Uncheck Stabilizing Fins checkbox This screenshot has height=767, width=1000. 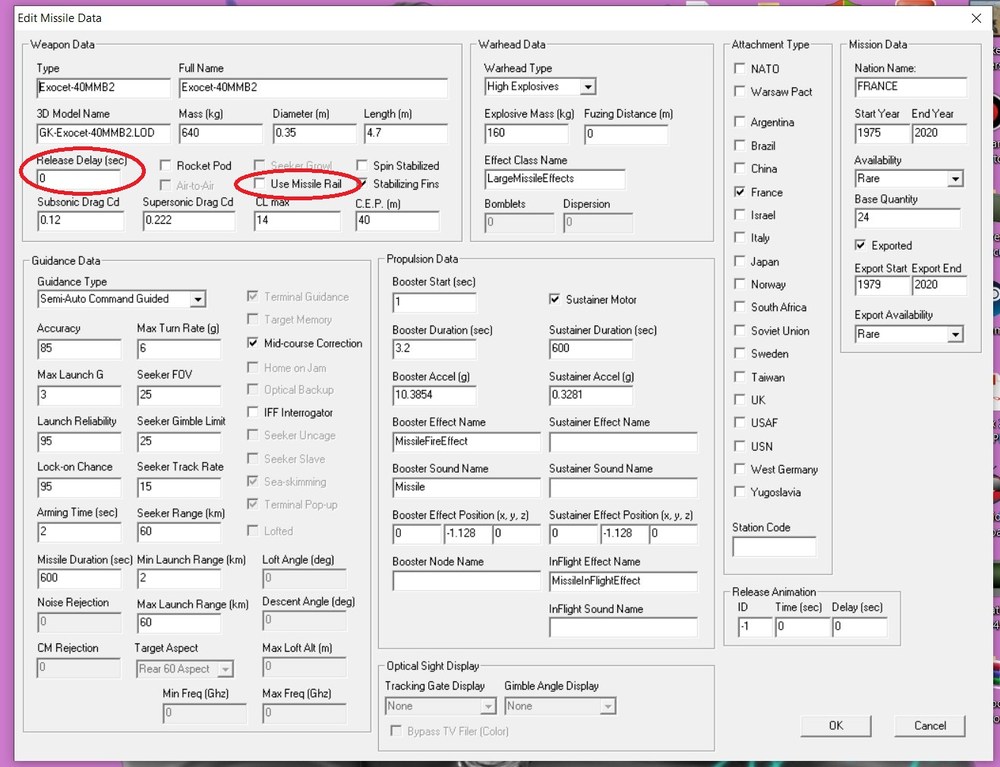(x=362, y=184)
